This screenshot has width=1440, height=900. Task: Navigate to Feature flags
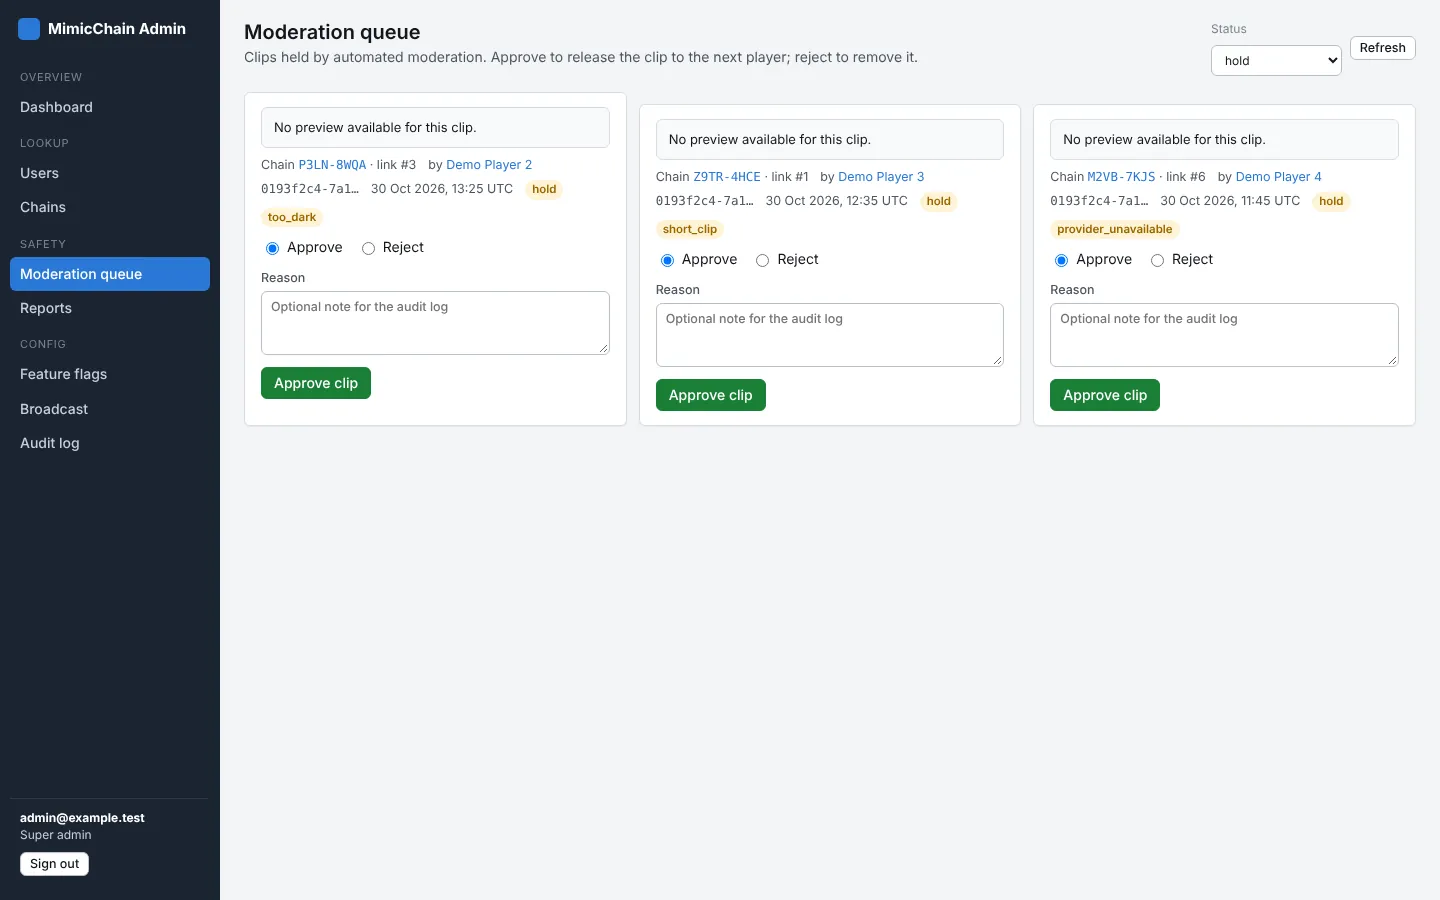tap(110, 374)
